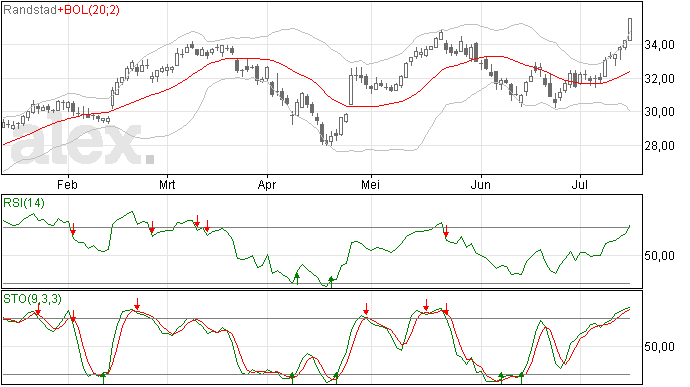Click the RSI panel 50,00 axis value

(x=659, y=256)
